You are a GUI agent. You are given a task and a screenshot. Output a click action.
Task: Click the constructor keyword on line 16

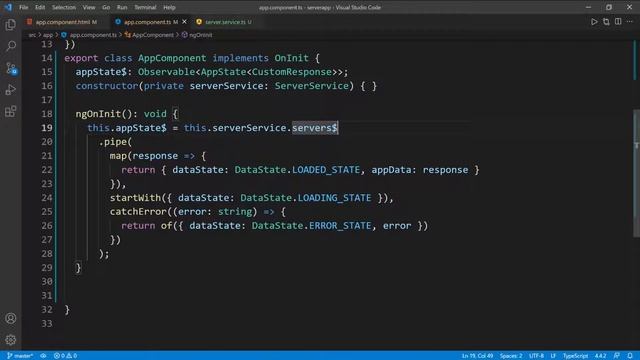[x=107, y=86]
